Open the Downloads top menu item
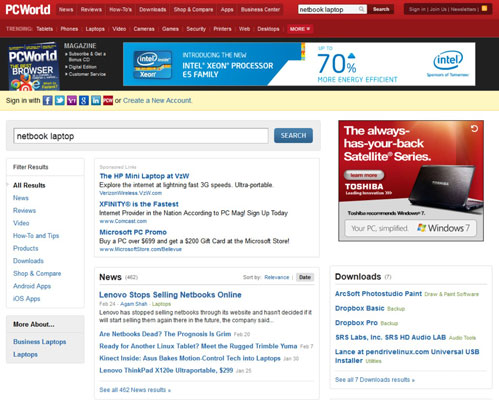 tap(153, 9)
